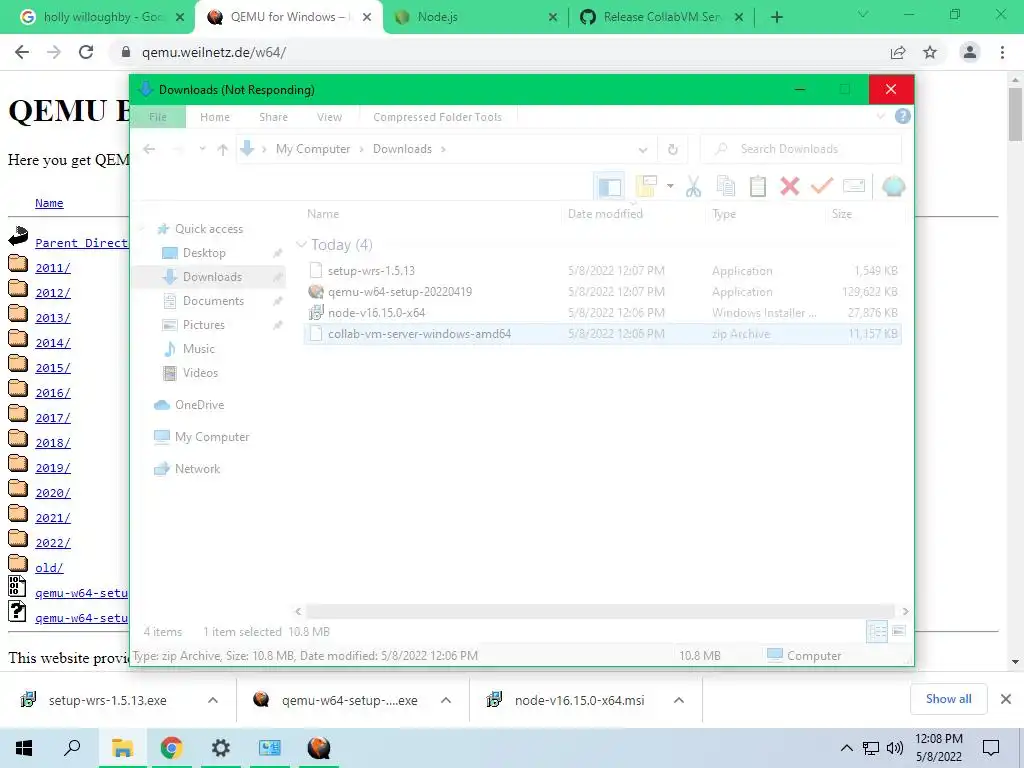
Task: Select Desktop in the navigation pane
Action: pos(204,253)
